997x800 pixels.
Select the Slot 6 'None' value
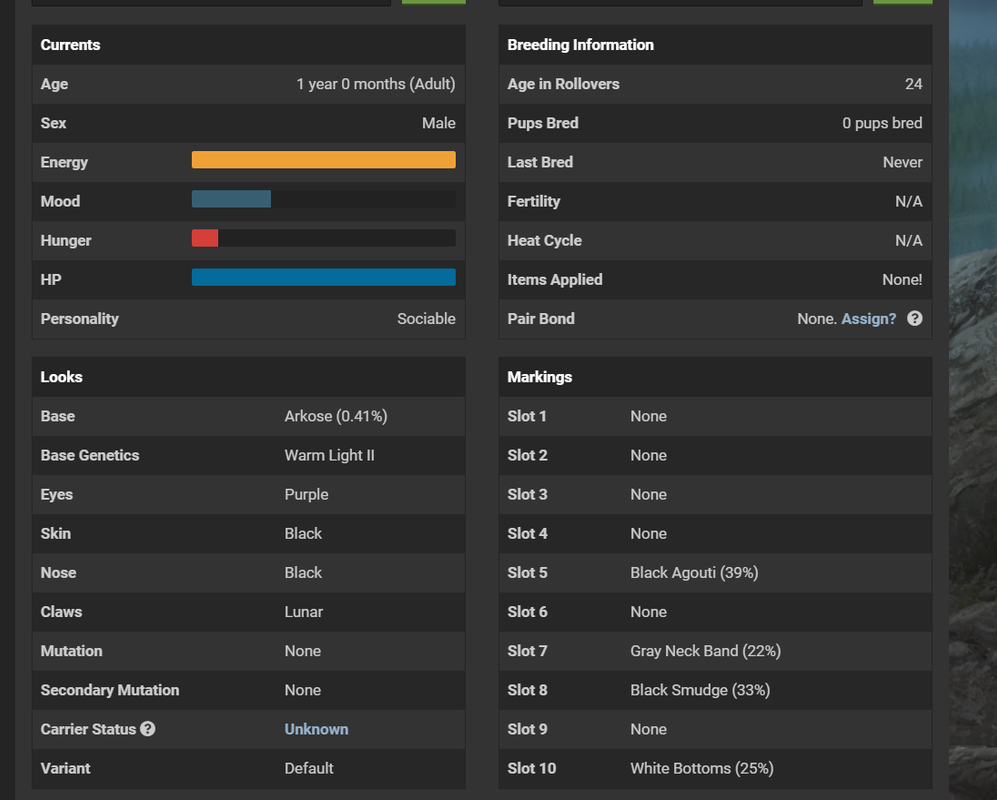(649, 612)
